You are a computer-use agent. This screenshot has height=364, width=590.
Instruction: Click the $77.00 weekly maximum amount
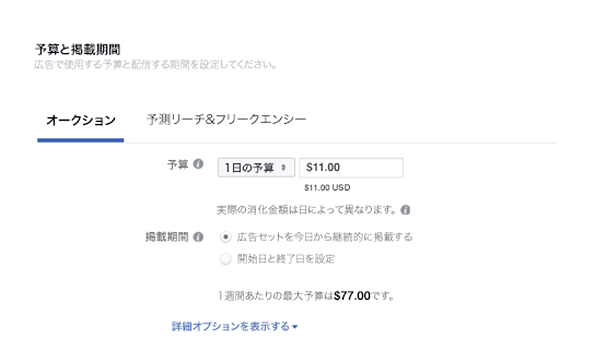tap(352, 296)
